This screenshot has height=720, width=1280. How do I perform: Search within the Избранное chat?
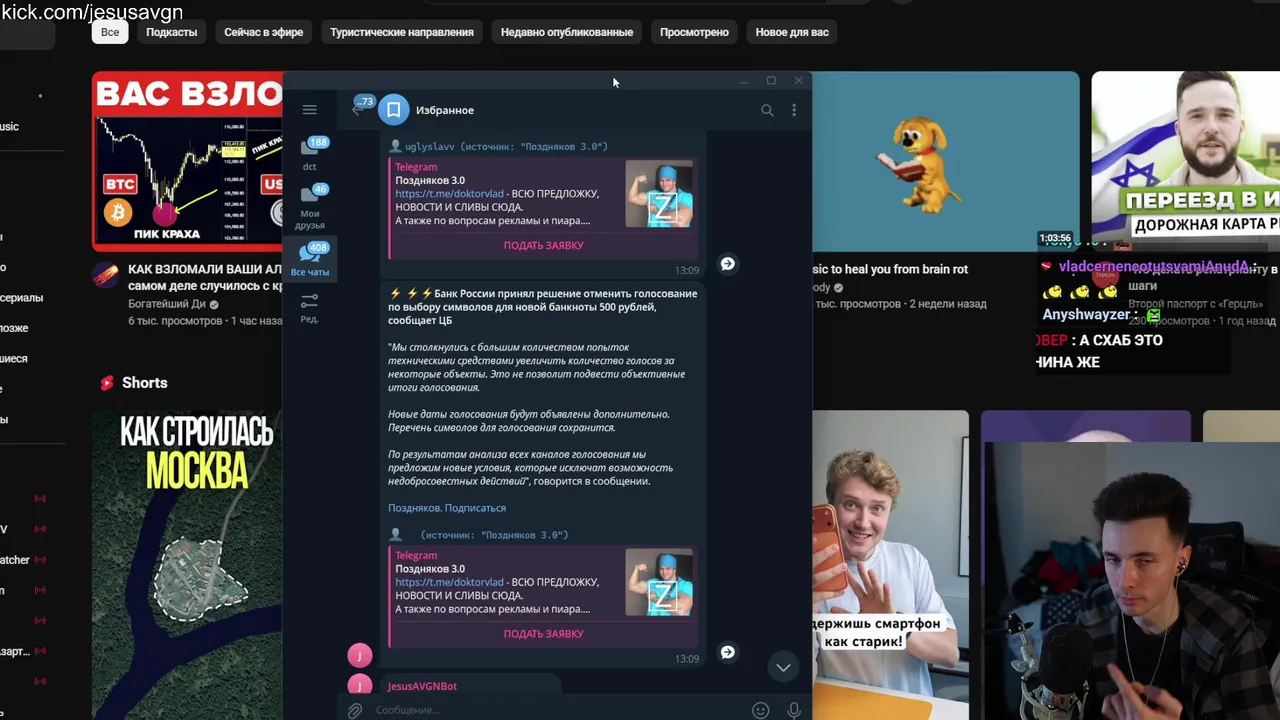tap(767, 110)
